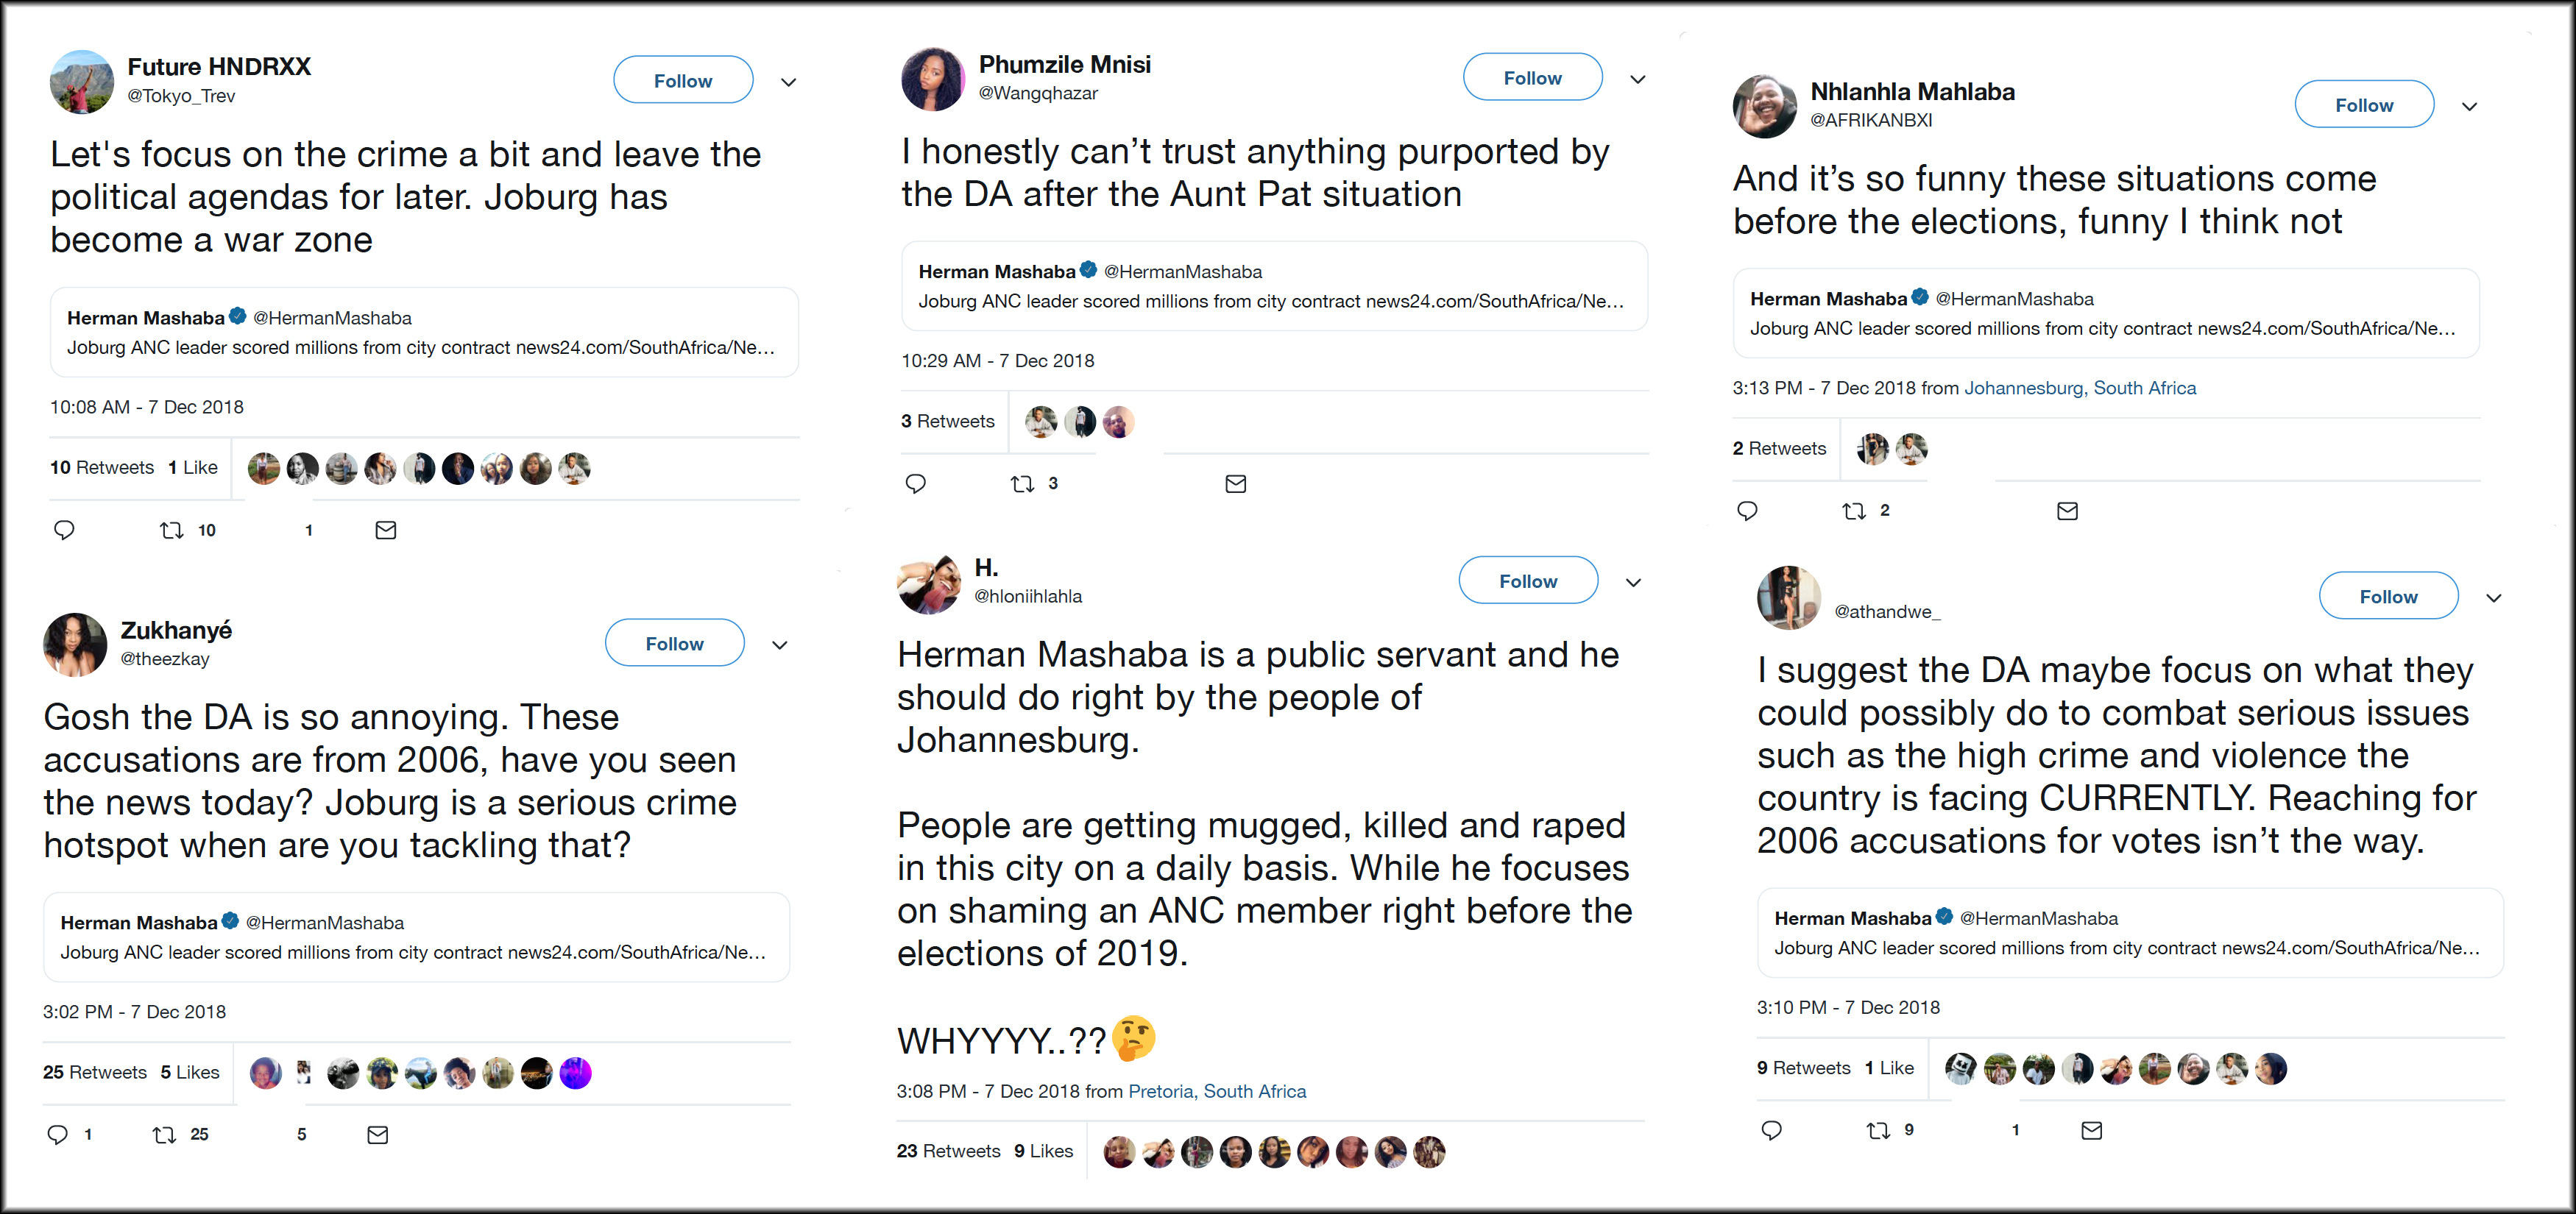Click the Pretoria, South Africa location link
2576x1214 pixels.
(x=1218, y=1091)
